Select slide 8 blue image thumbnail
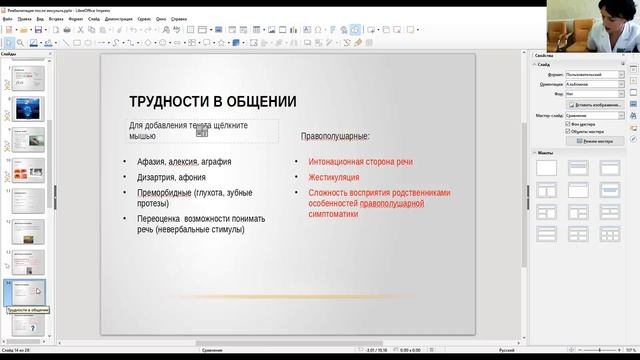The image size is (640, 360). (x=28, y=109)
